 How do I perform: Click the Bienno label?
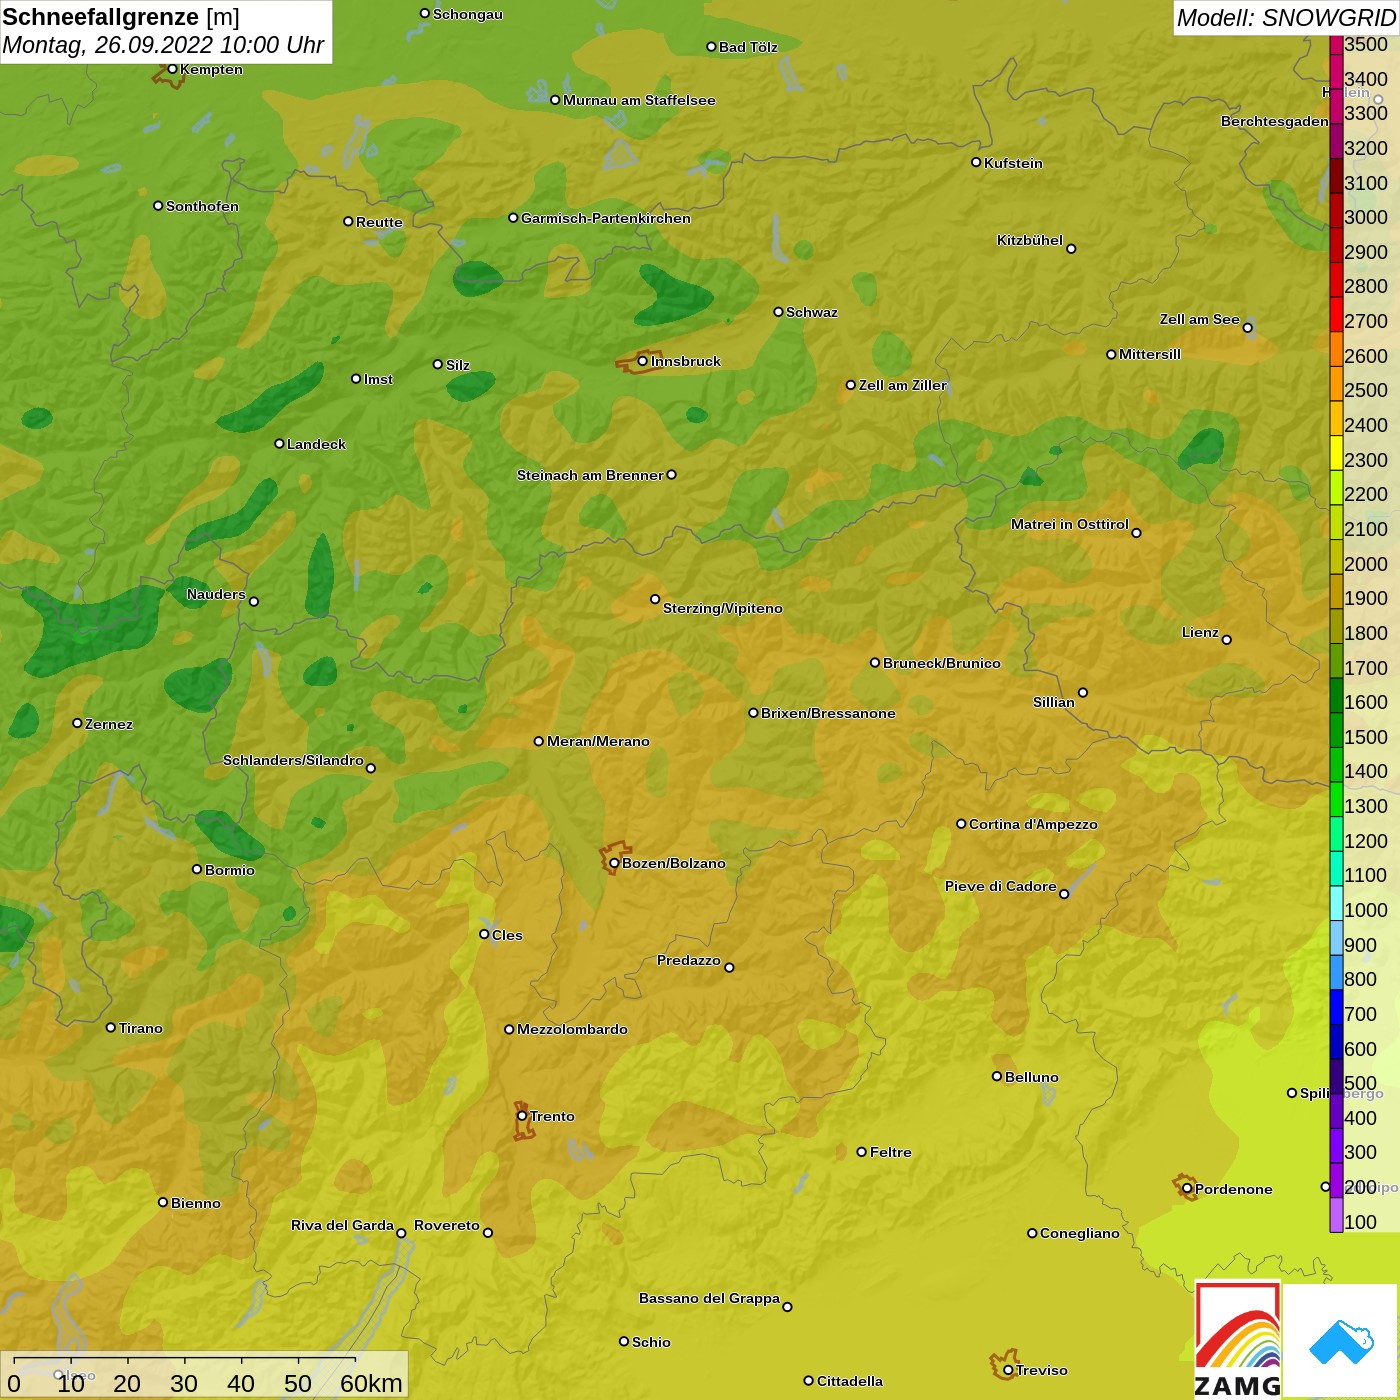tap(195, 1203)
